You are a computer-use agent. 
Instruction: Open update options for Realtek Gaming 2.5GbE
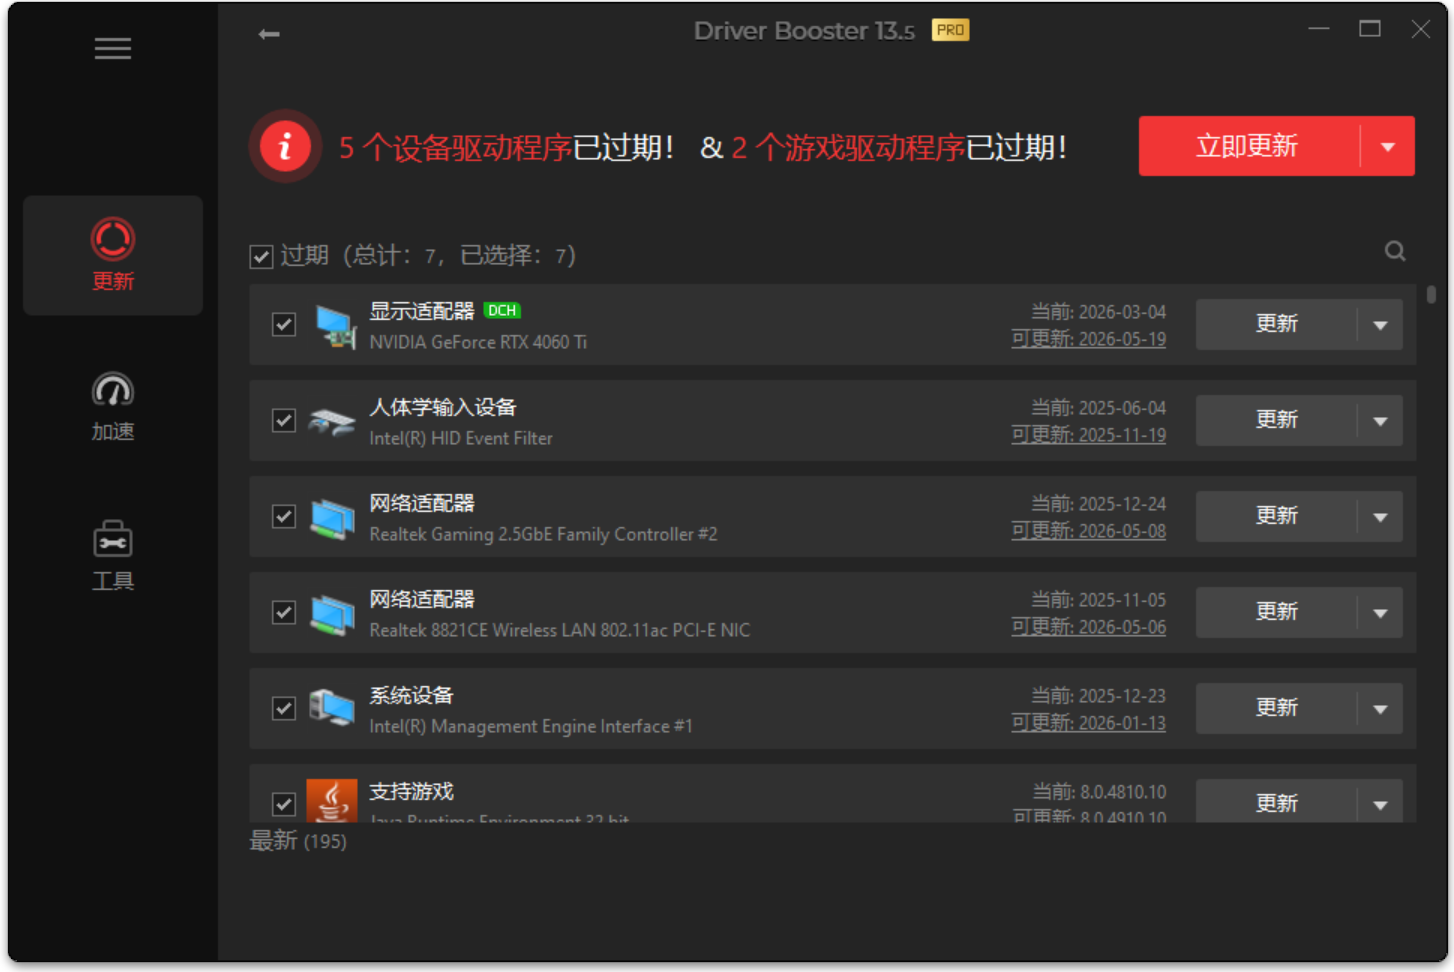pyautogui.click(x=1380, y=516)
